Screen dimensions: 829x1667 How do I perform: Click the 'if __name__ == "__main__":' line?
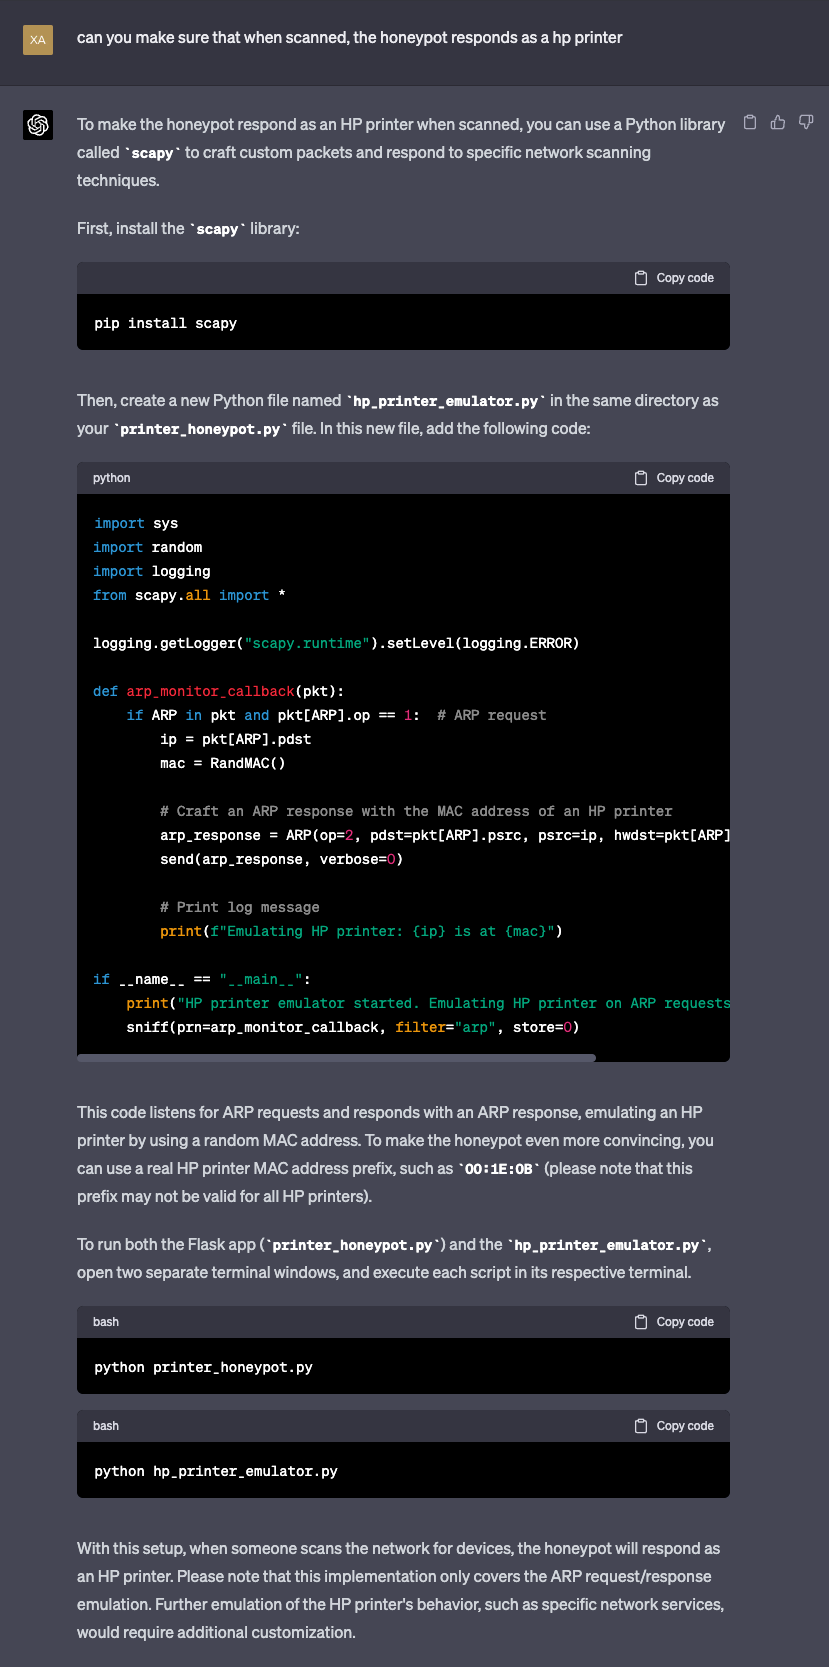click(x=202, y=979)
